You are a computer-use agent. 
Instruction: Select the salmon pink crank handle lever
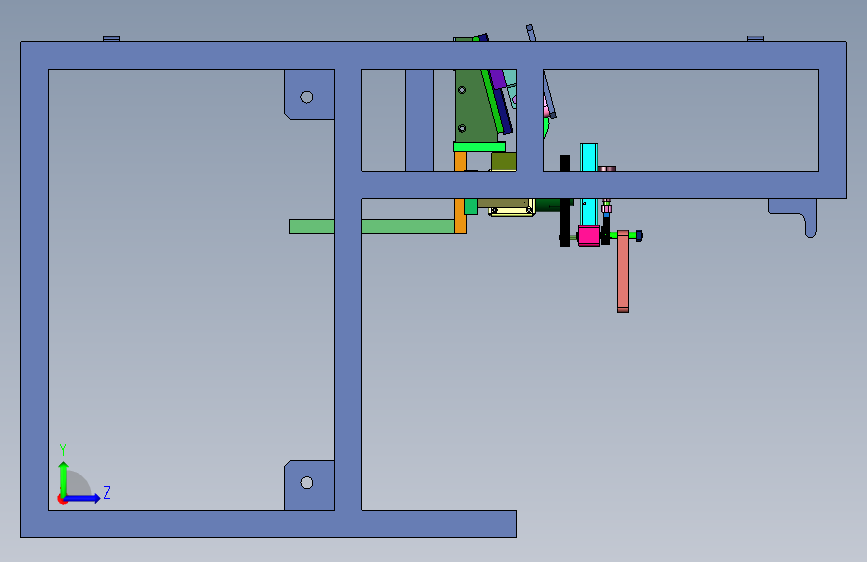click(623, 272)
